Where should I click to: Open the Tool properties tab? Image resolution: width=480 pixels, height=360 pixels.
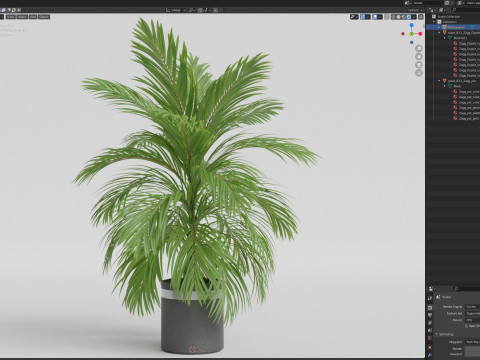(x=430, y=298)
